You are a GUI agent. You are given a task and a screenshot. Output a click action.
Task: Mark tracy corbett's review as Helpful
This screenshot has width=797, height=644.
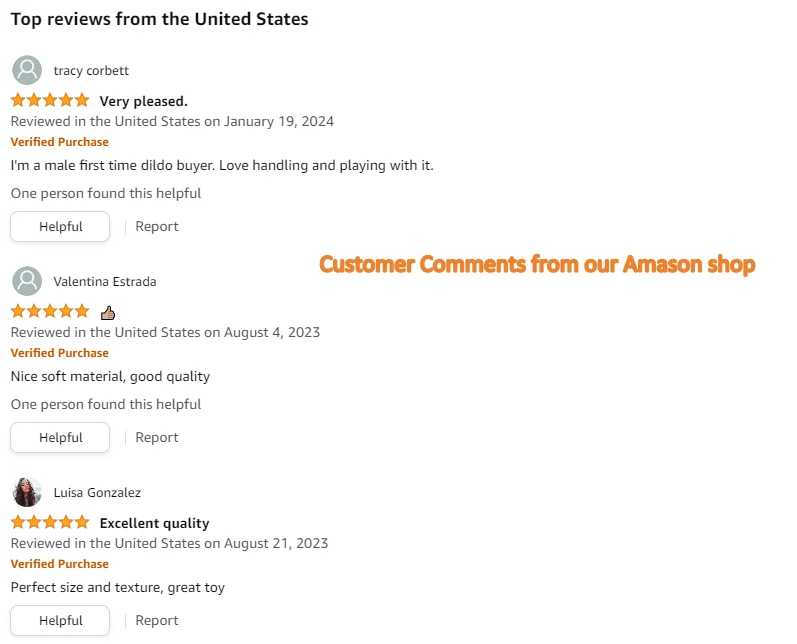60,226
